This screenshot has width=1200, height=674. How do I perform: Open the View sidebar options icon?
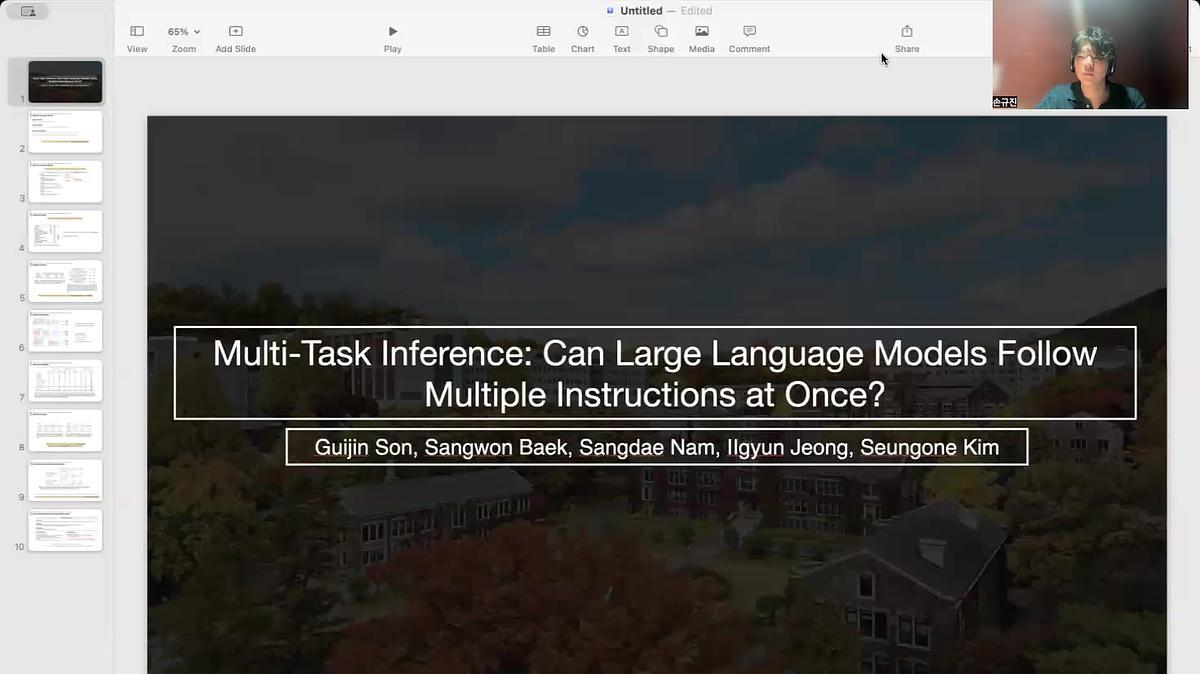(x=137, y=32)
